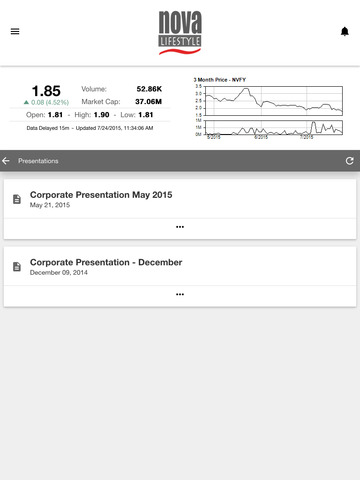This screenshot has height=480, width=360.
Task: Tap the 1.85 stock price
Action: [x=46, y=91]
